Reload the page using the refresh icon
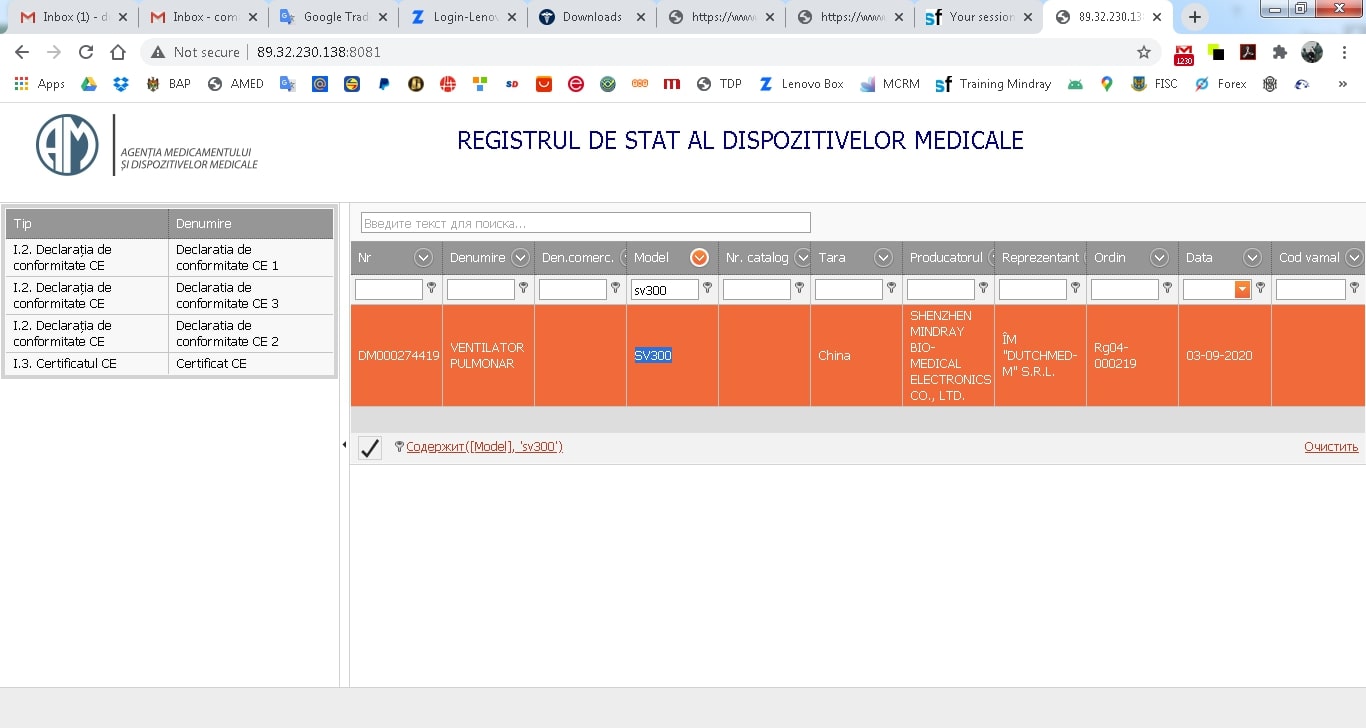Image resolution: width=1366 pixels, height=728 pixels. [x=86, y=52]
